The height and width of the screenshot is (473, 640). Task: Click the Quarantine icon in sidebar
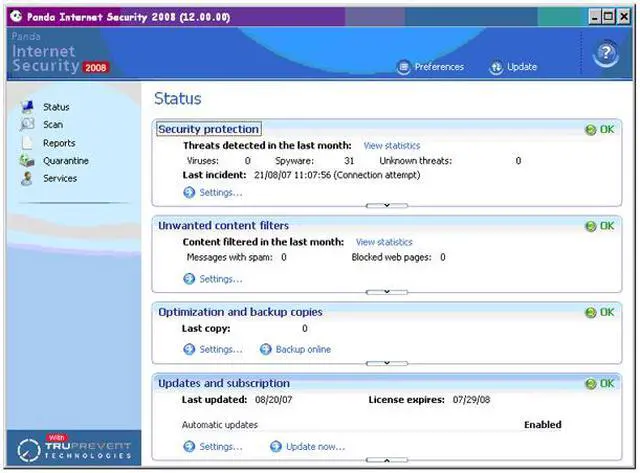(x=26, y=161)
